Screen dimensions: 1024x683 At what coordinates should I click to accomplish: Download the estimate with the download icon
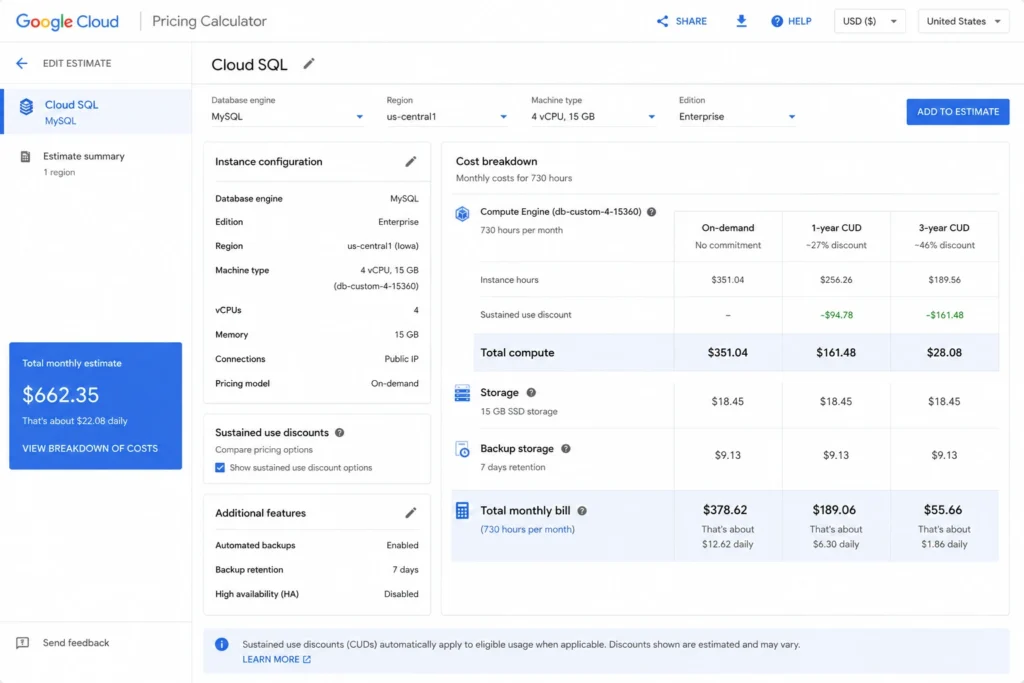pos(741,21)
